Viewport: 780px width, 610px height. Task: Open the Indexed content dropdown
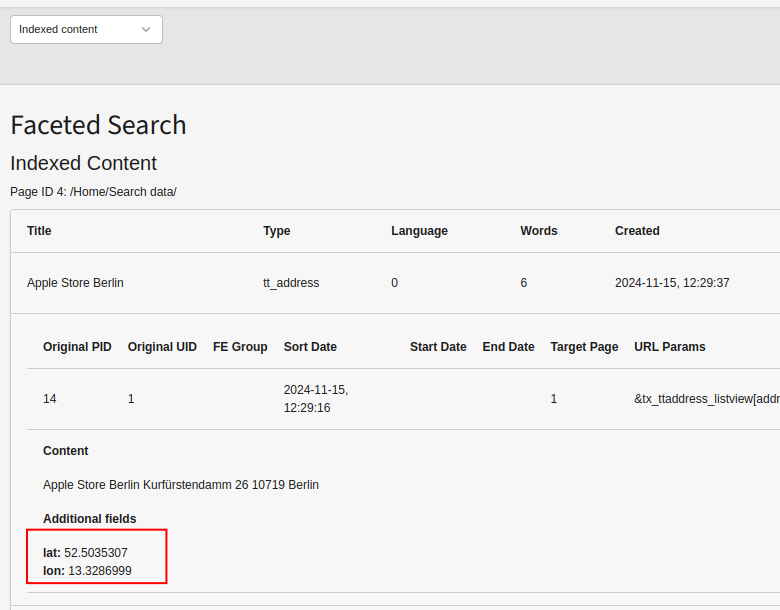click(86, 29)
